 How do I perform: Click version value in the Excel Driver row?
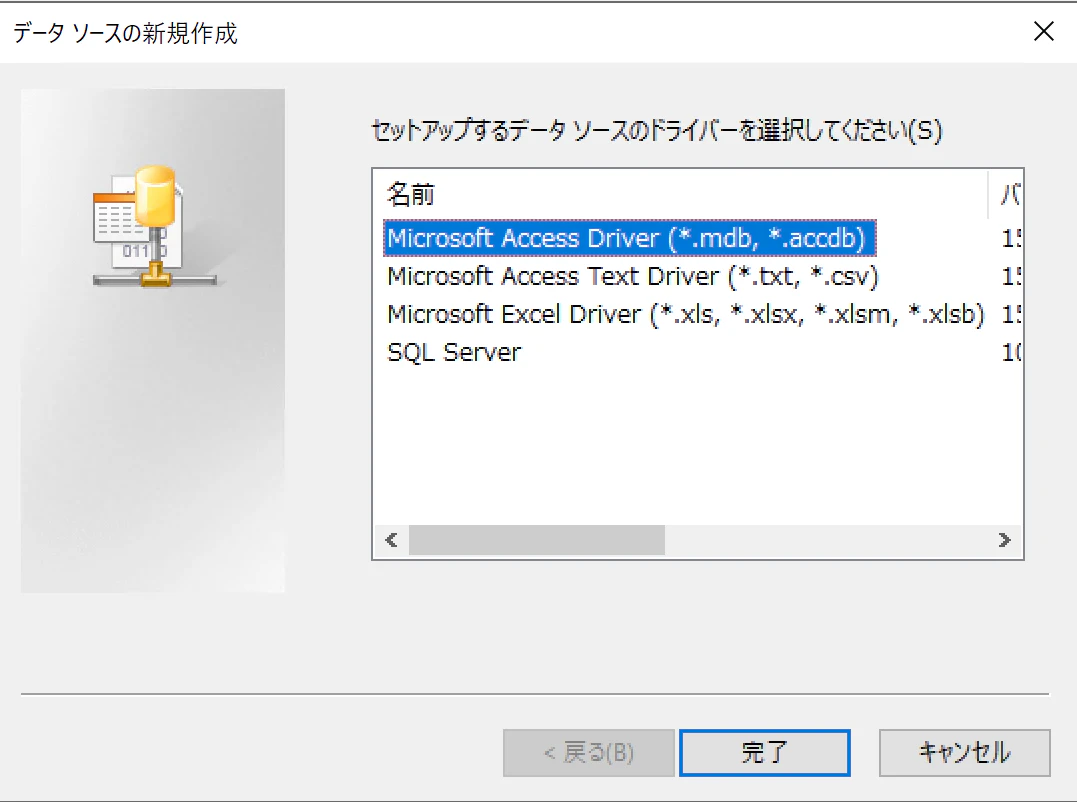(1011, 314)
